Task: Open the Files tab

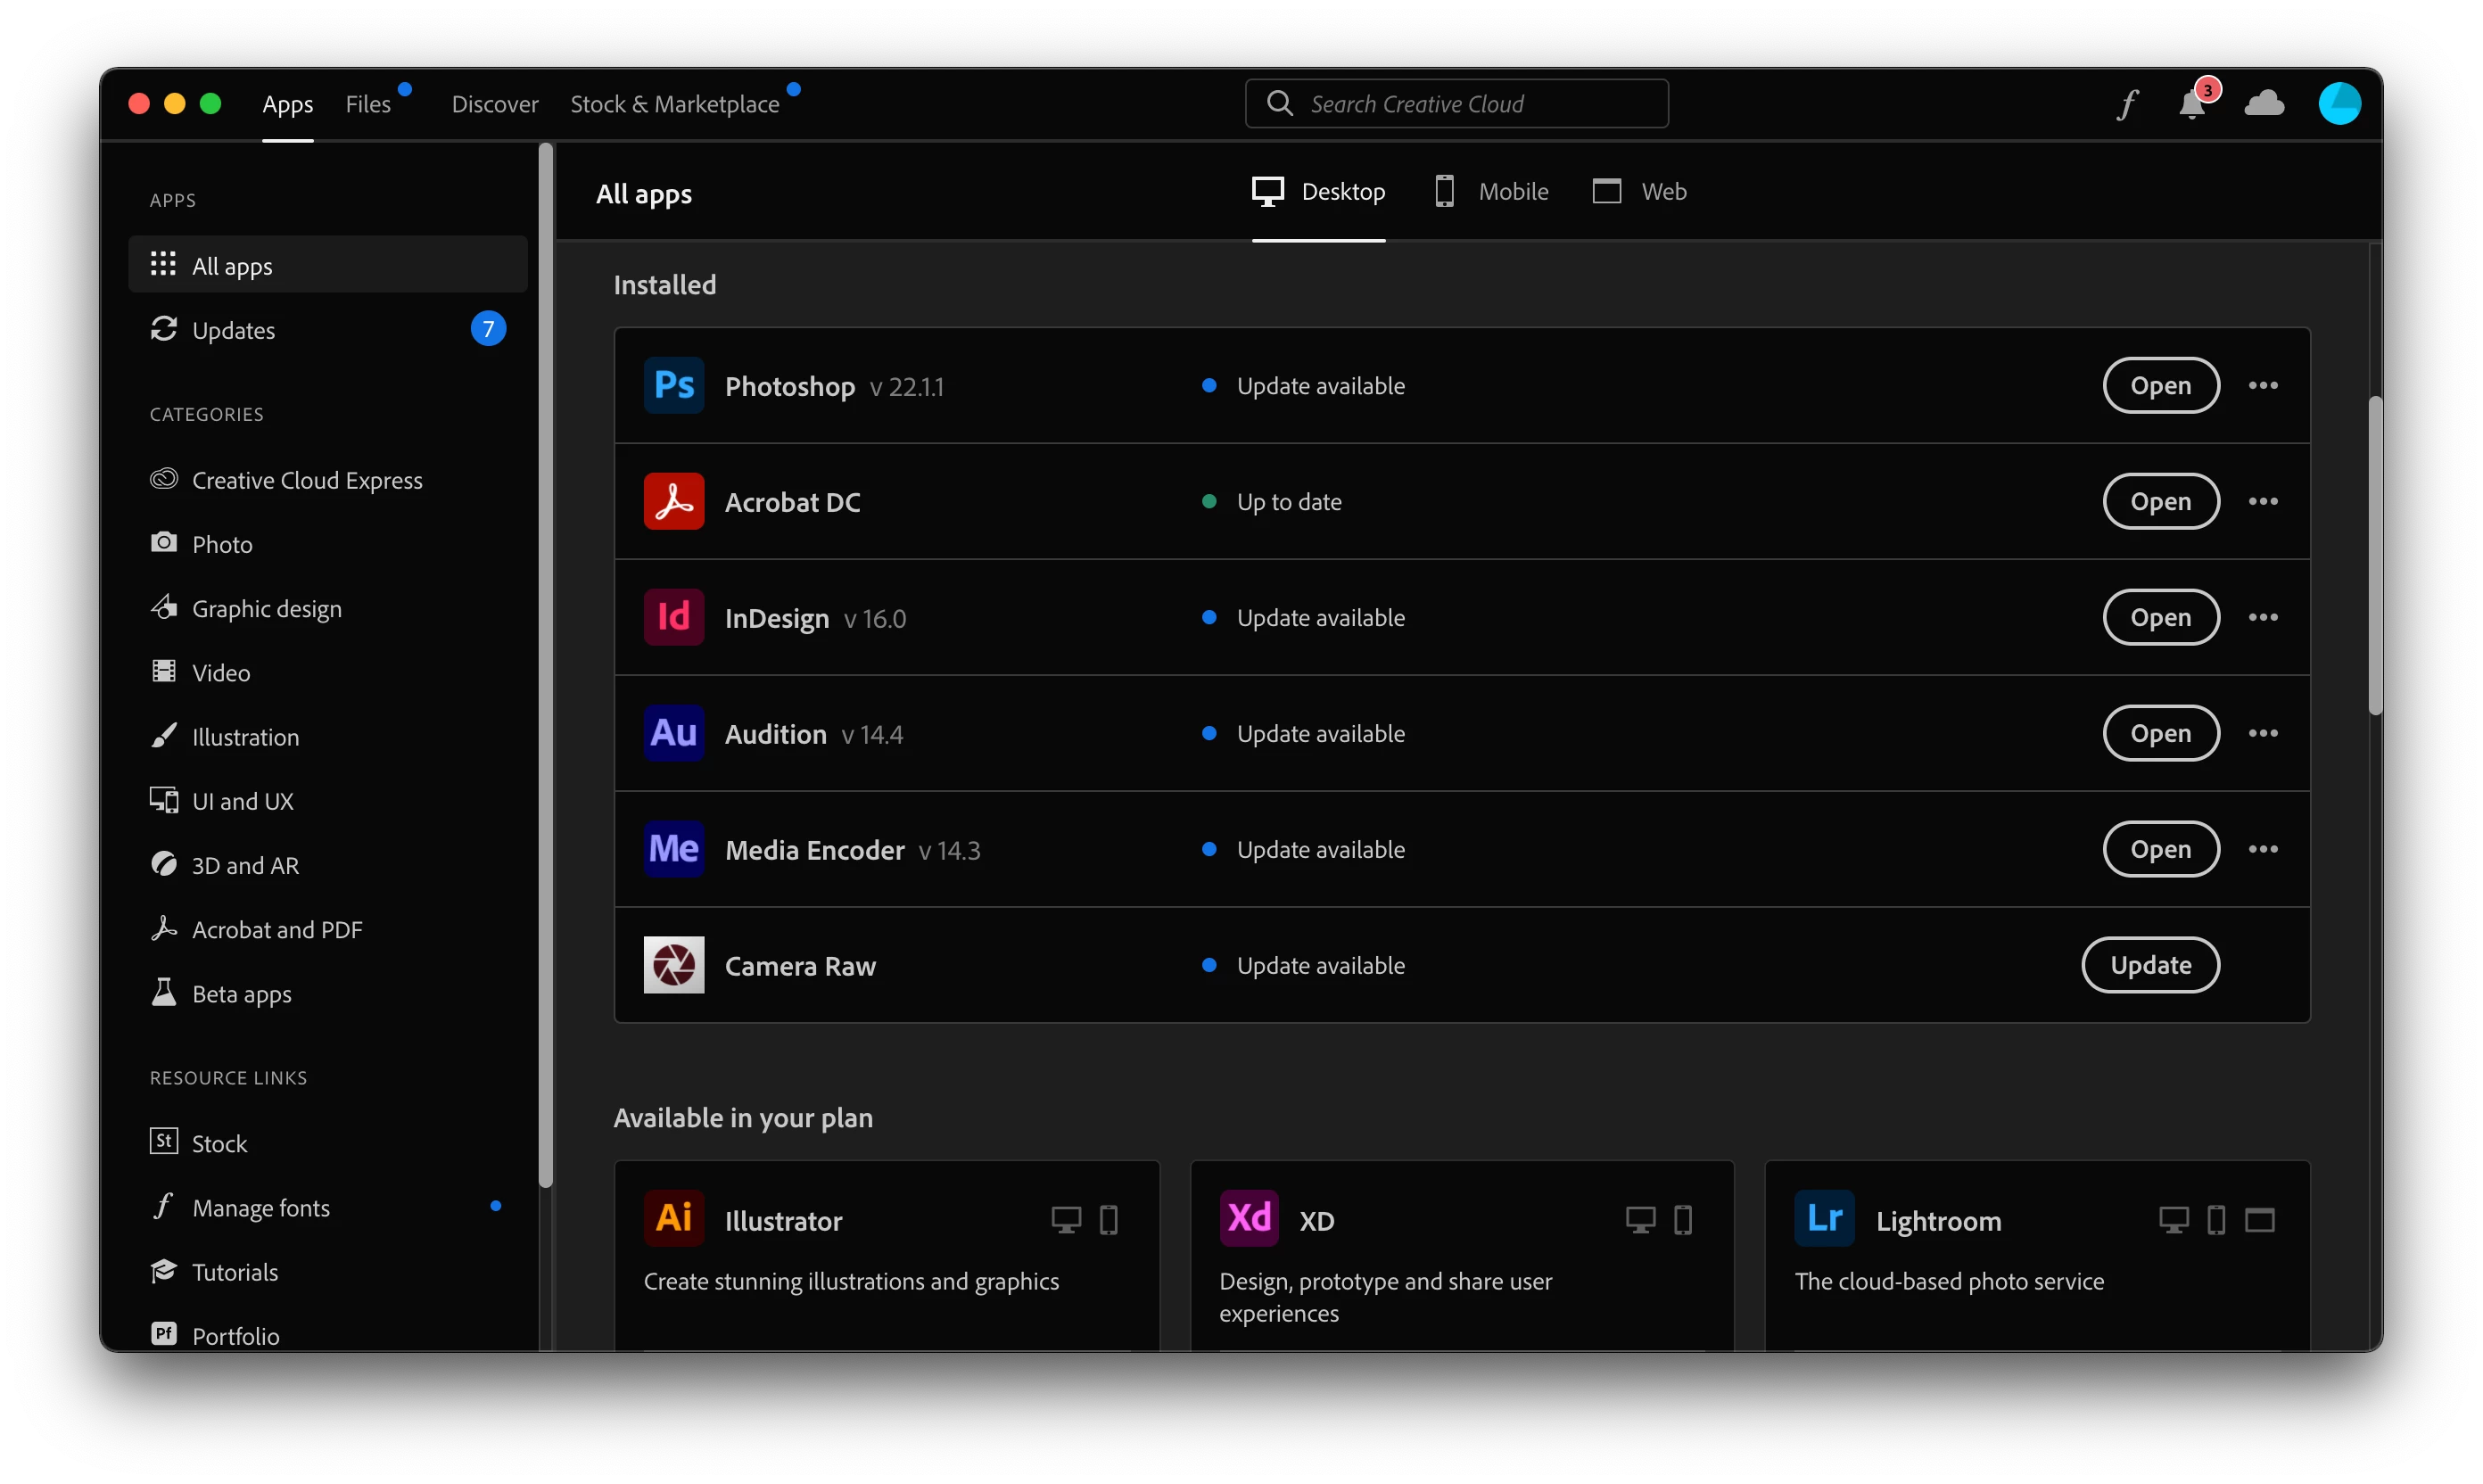Action: tap(368, 104)
